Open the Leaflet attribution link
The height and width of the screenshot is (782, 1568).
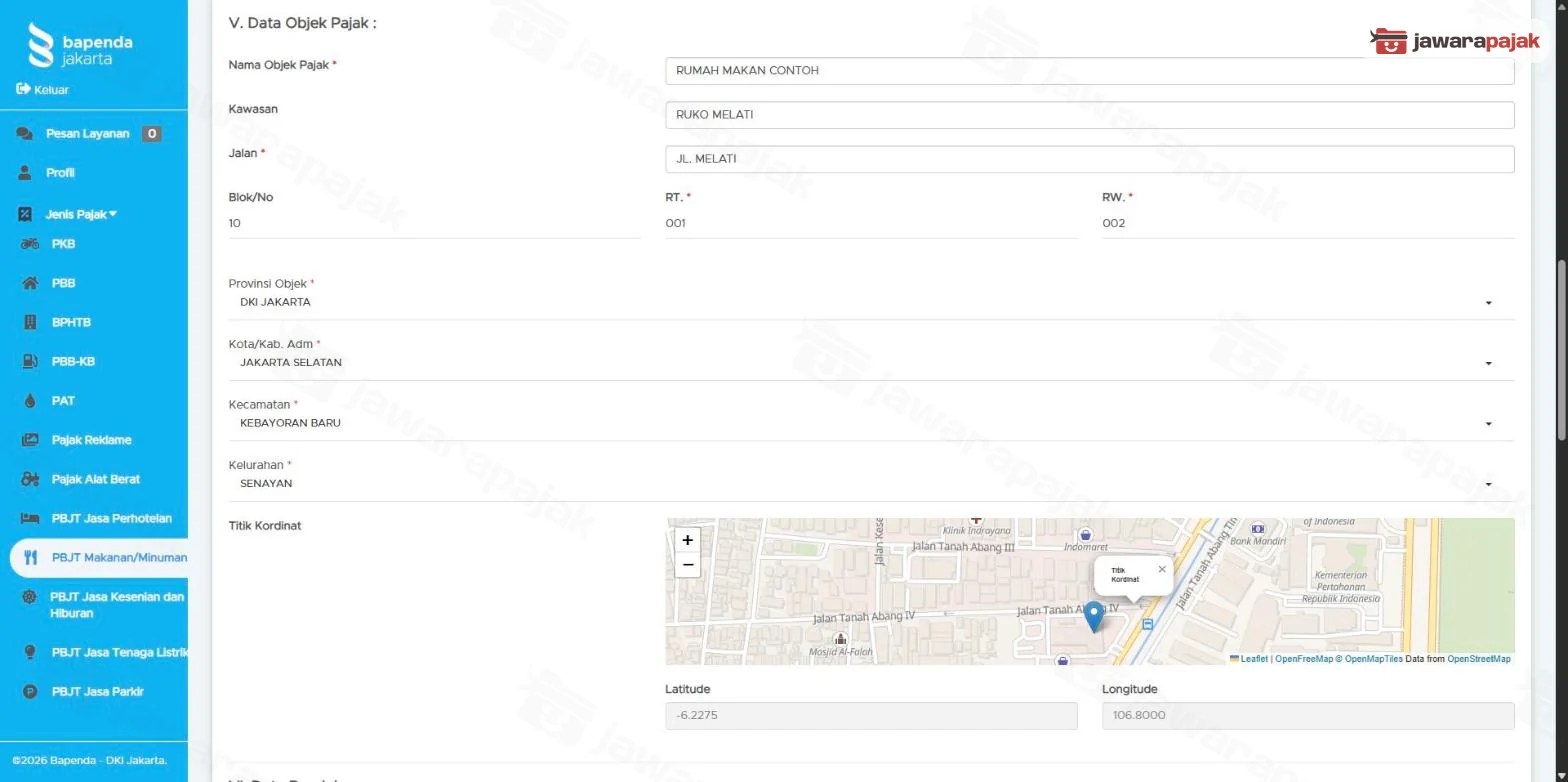tap(1248, 659)
